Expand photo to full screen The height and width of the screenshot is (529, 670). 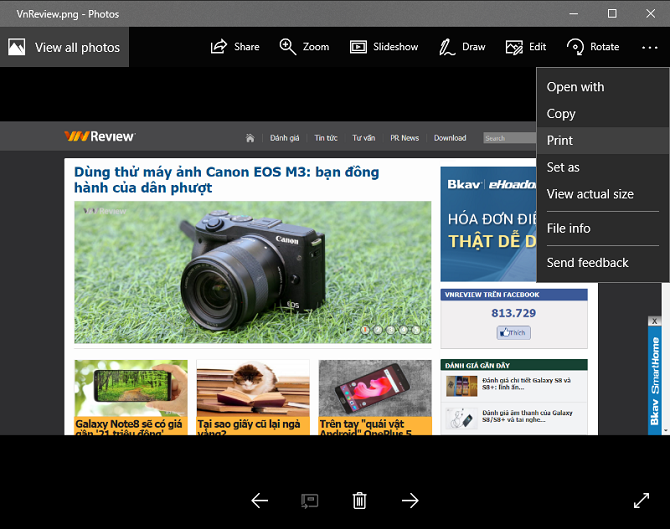pyautogui.click(x=642, y=501)
